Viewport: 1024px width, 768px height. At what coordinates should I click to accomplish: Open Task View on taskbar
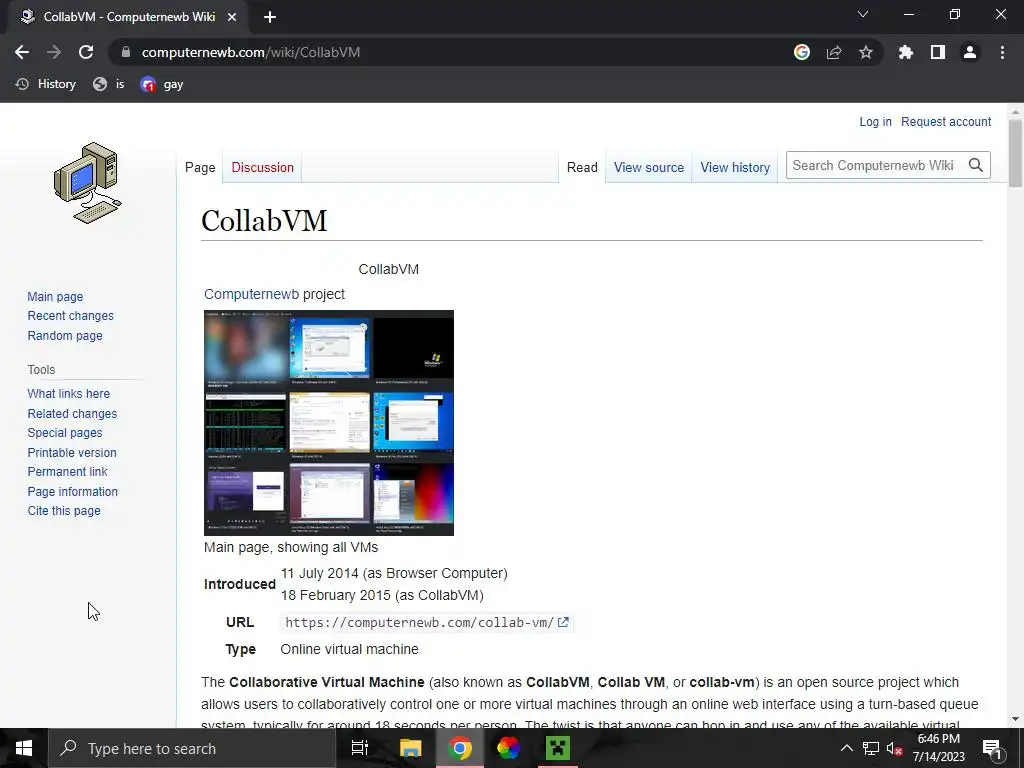click(360, 748)
